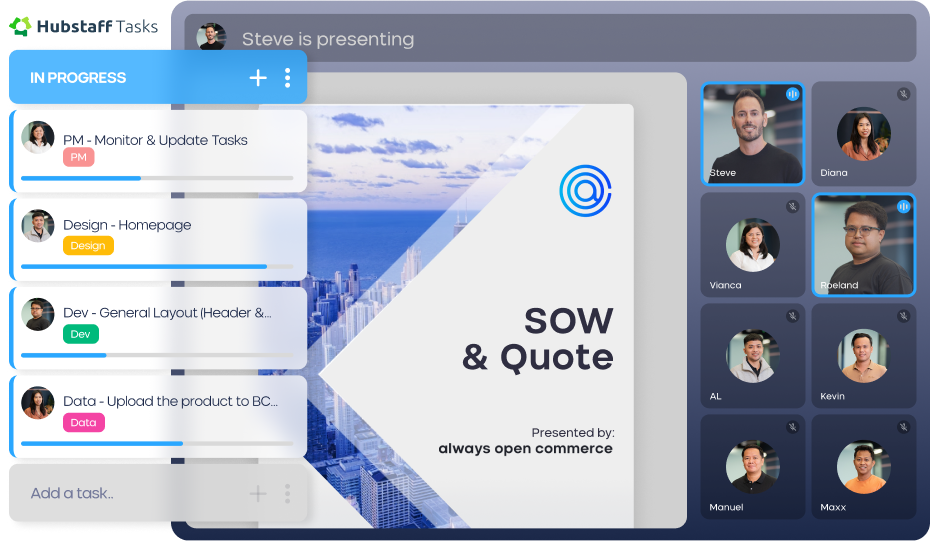Toggle Maxx's muted microphone icon
The width and height of the screenshot is (930, 541).
(903, 427)
